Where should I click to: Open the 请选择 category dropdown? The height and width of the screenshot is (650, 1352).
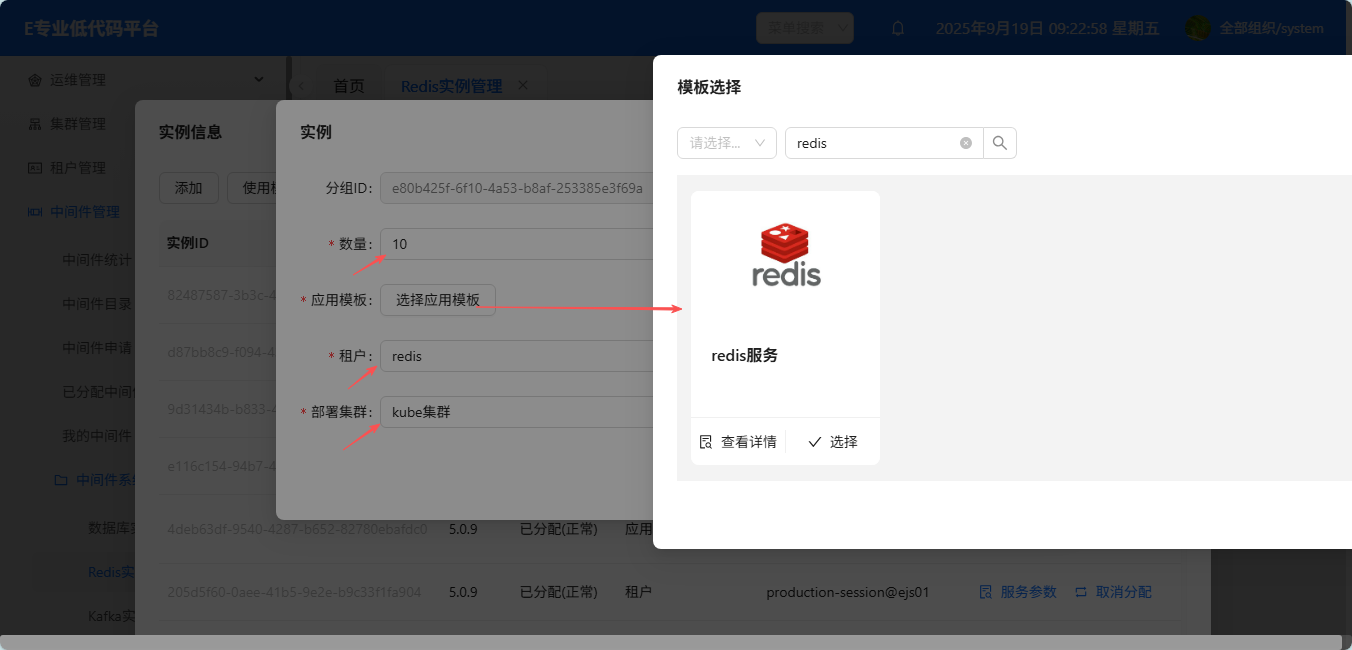pos(727,143)
